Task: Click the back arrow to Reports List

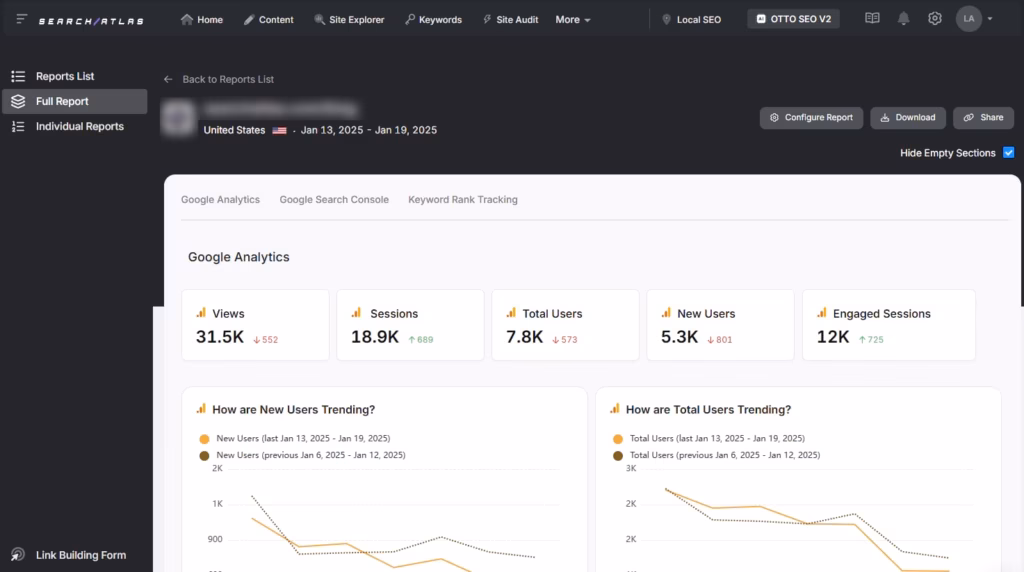Action: tap(168, 79)
